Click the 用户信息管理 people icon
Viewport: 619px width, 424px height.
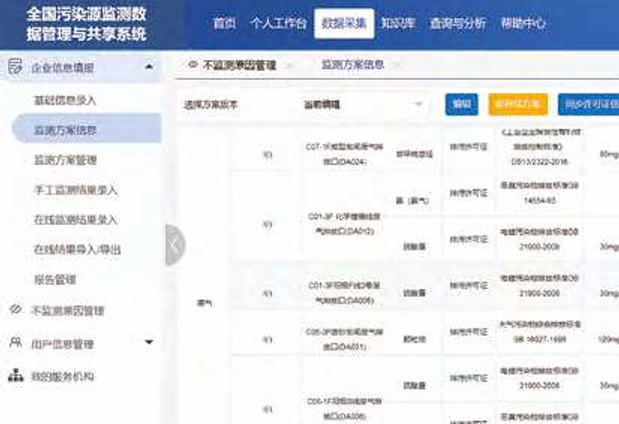tap(15, 343)
